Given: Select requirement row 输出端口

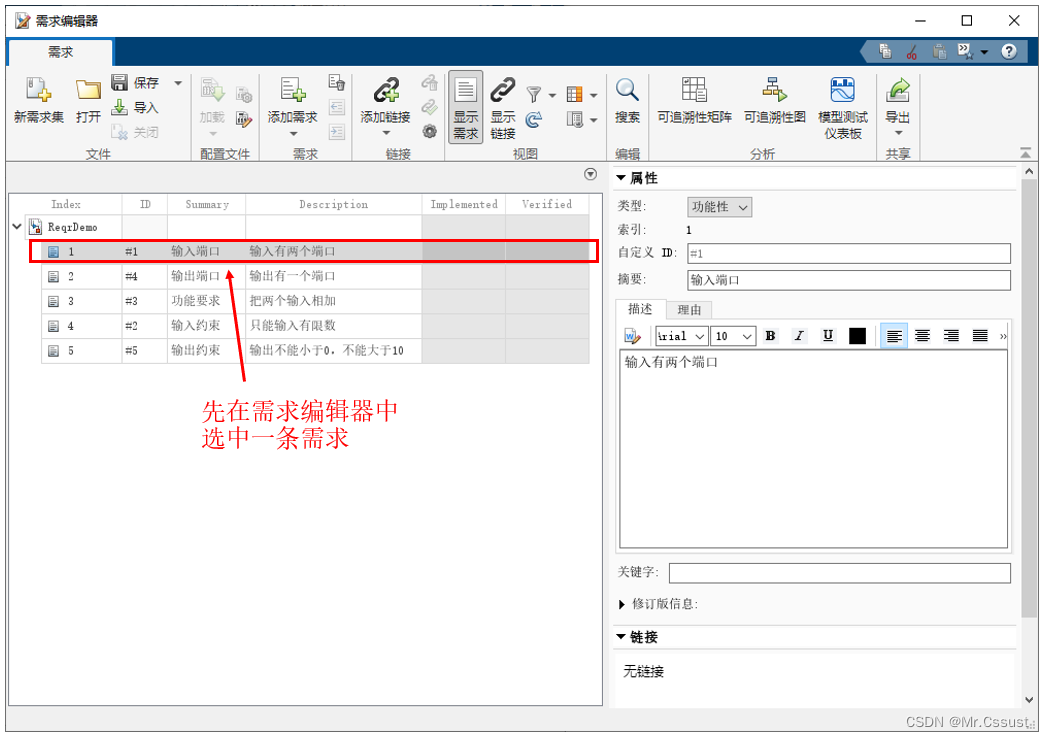Looking at the screenshot, I should coord(315,276).
